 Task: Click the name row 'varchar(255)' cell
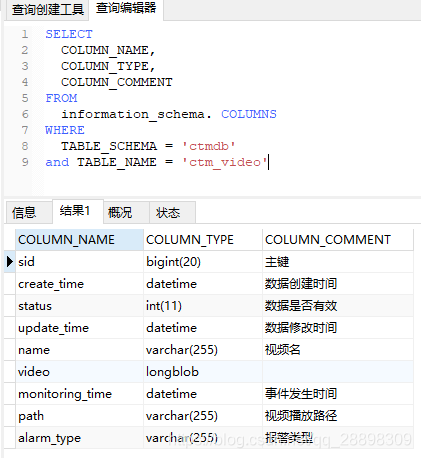203,350
